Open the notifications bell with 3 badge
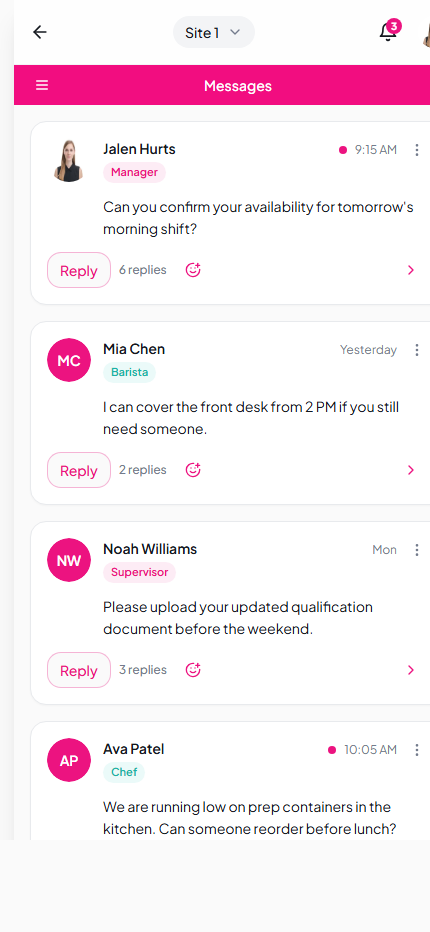 point(388,31)
